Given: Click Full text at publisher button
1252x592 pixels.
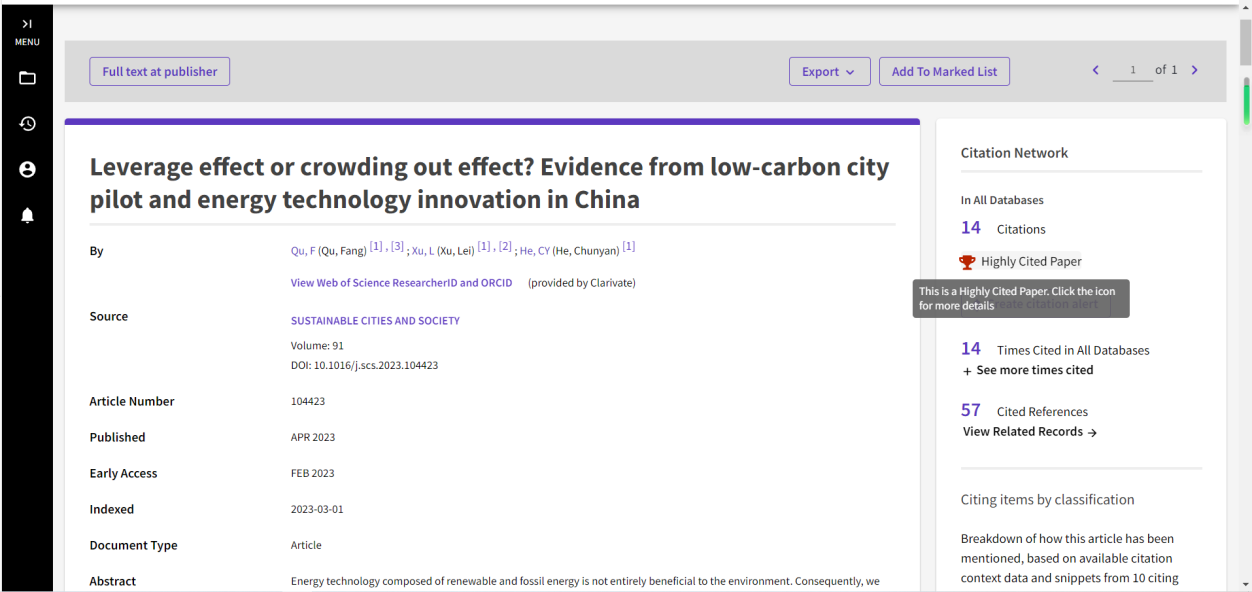Looking at the screenshot, I should coord(160,72).
